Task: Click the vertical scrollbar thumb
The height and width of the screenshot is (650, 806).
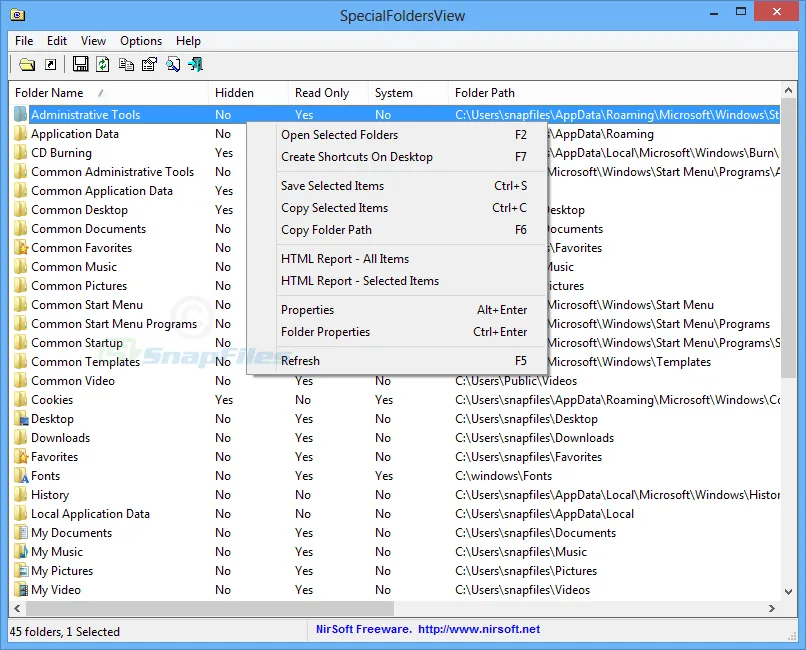Action: coord(788,238)
